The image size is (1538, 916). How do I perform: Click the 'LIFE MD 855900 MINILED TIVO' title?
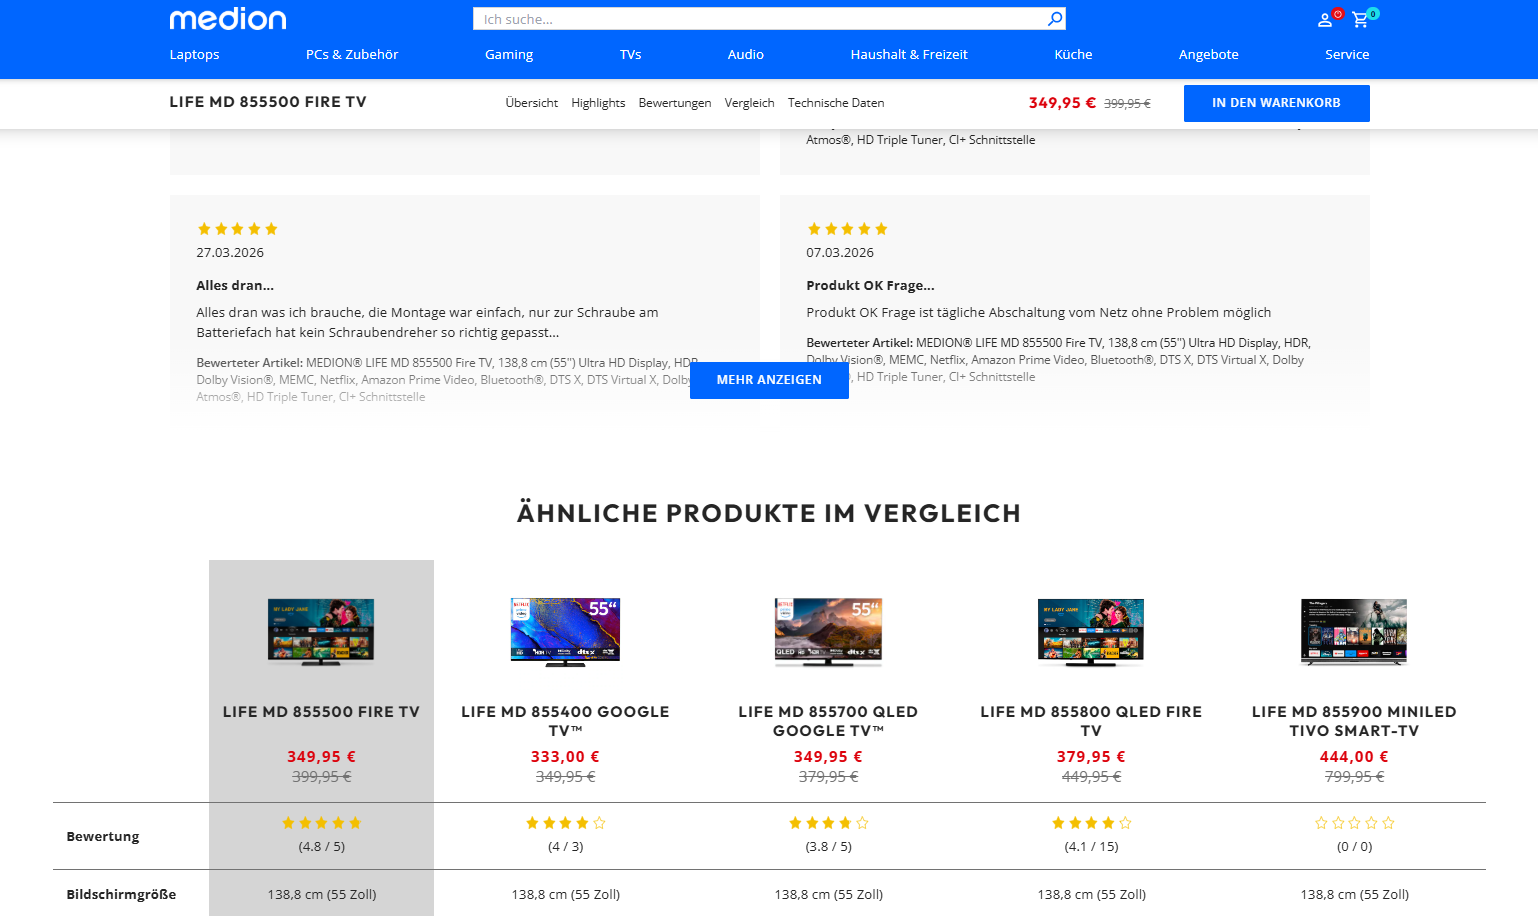coord(1354,721)
